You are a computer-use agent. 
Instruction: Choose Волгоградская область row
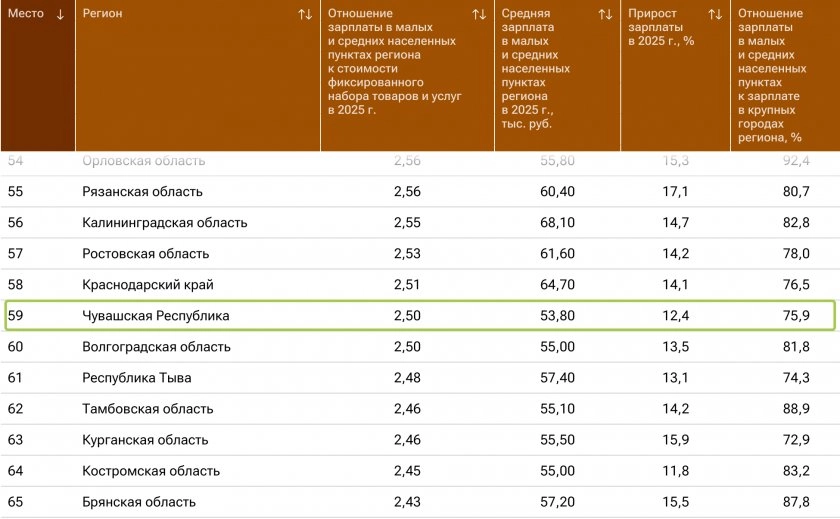156,347
